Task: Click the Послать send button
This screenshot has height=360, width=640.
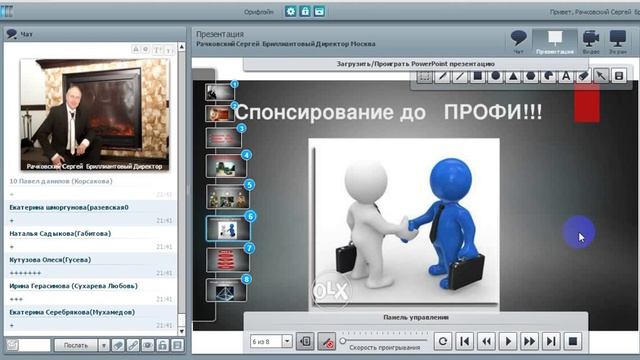Action: pyautogui.click(x=76, y=345)
